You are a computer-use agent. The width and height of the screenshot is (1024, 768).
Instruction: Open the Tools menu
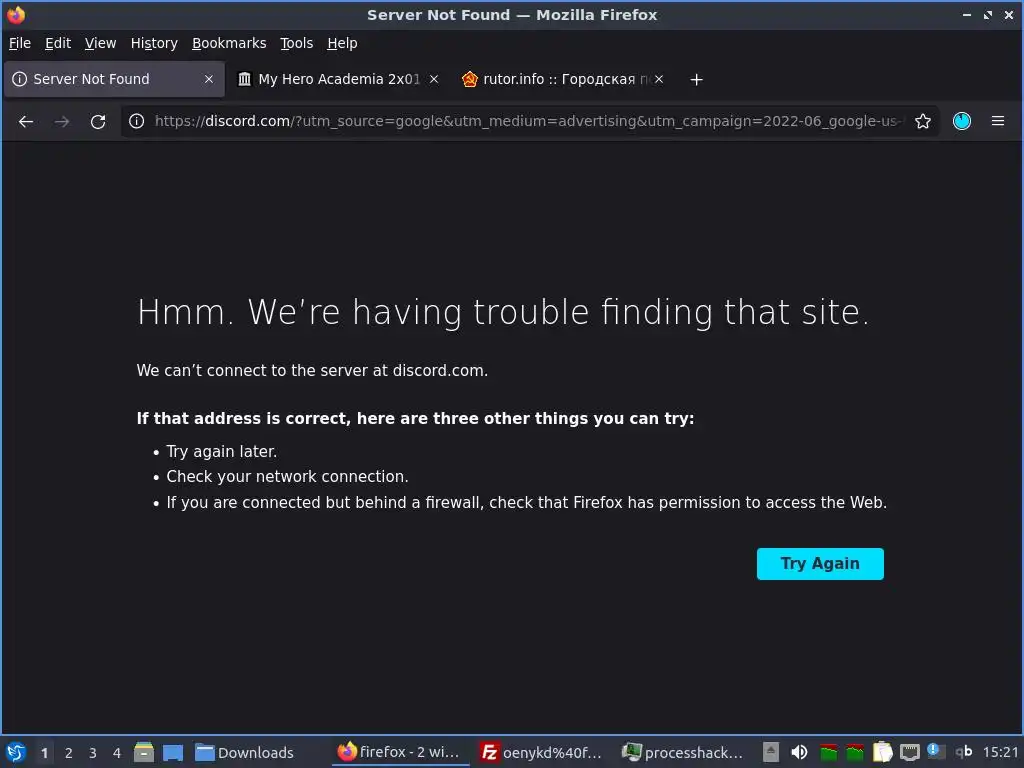296,43
